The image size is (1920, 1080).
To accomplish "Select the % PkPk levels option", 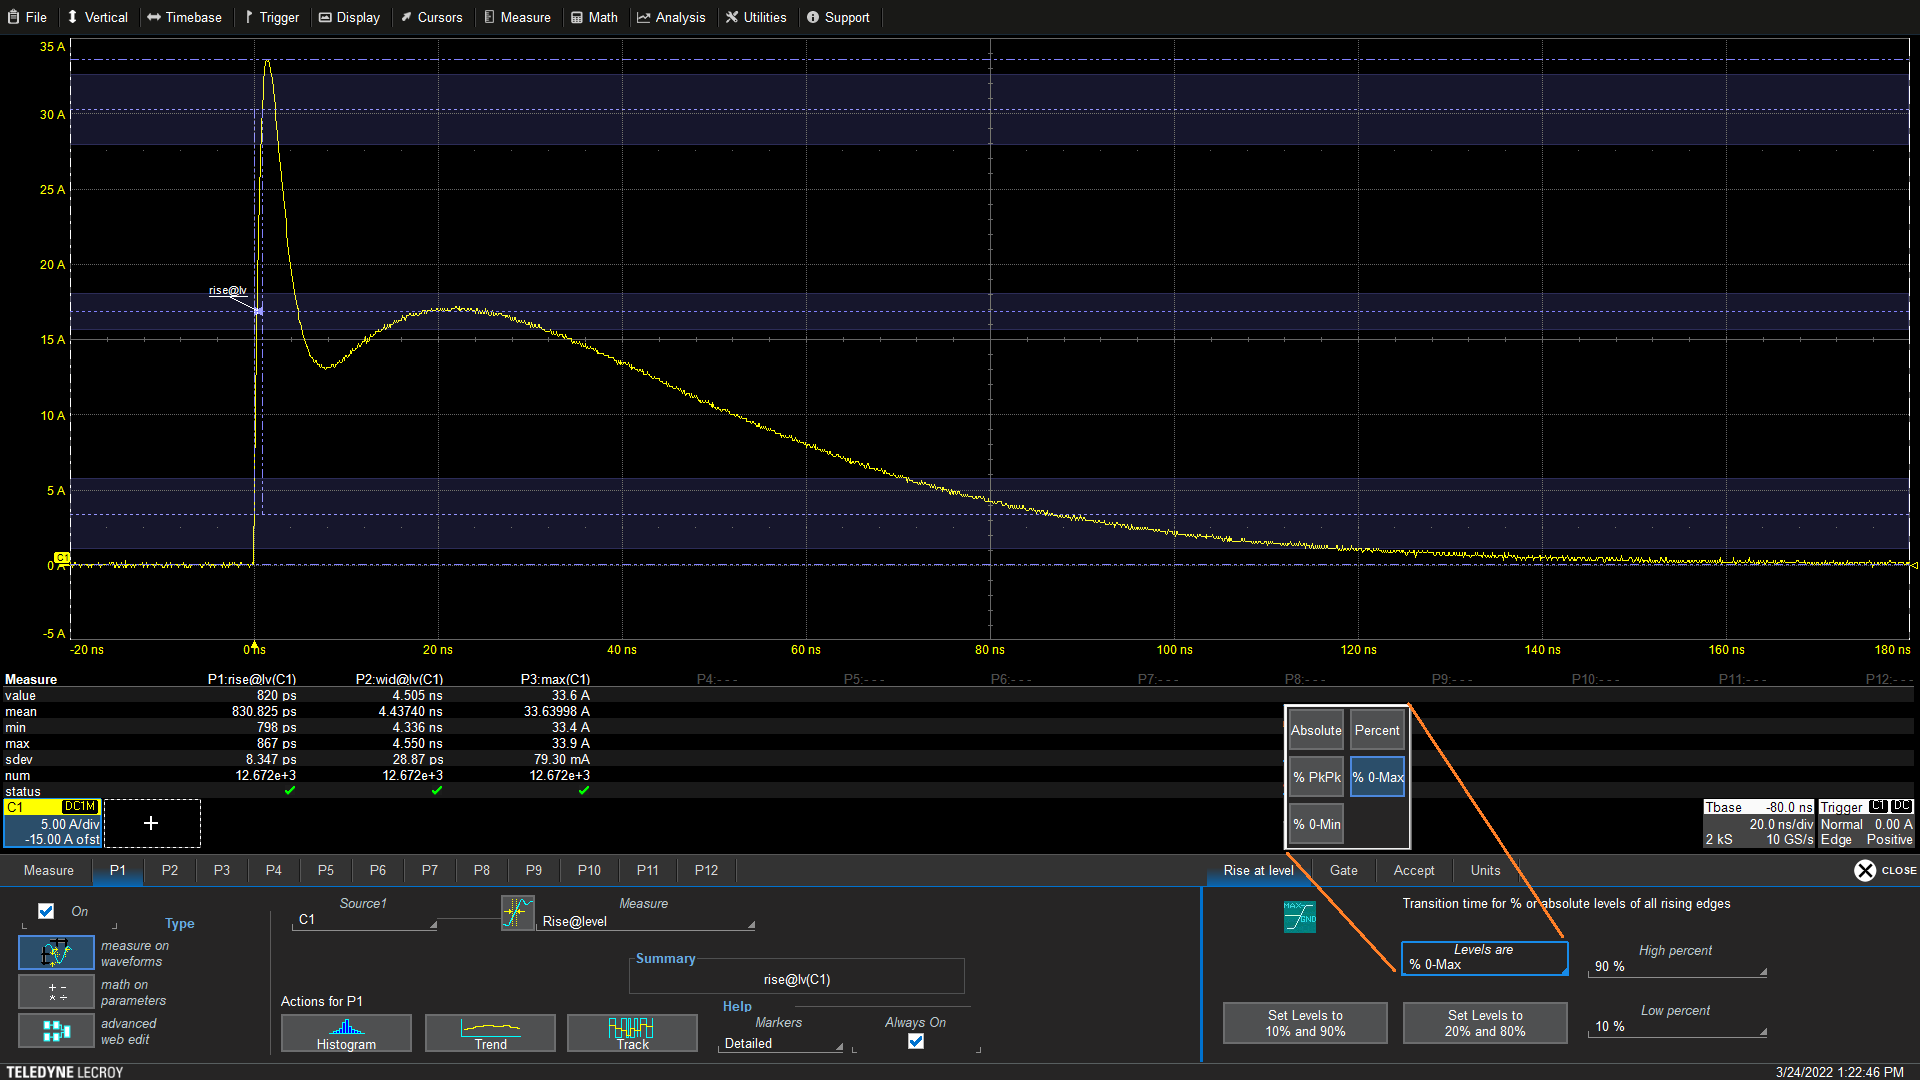I will click(x=1316, y=777).
